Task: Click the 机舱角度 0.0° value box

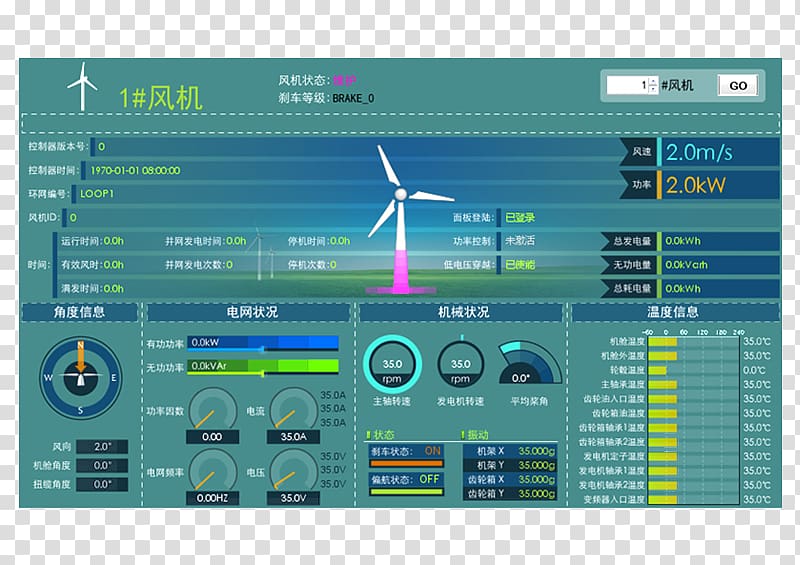Action: coord(102,465)
